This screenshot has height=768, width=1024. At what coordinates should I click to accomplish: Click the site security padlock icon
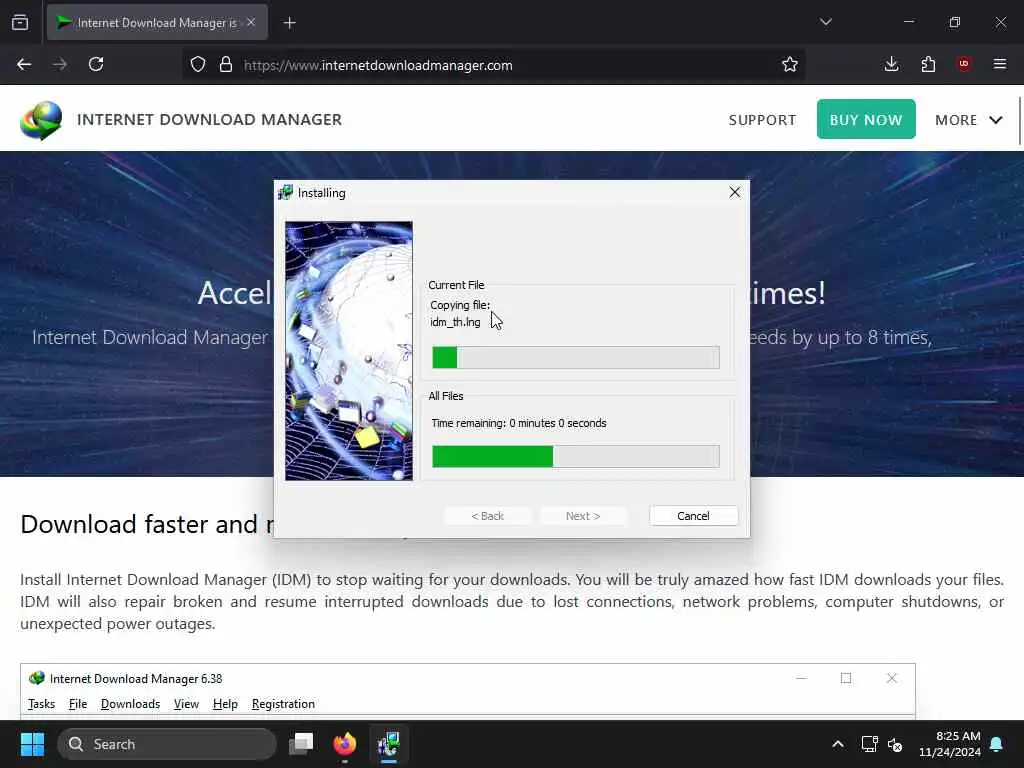point(226,65)
